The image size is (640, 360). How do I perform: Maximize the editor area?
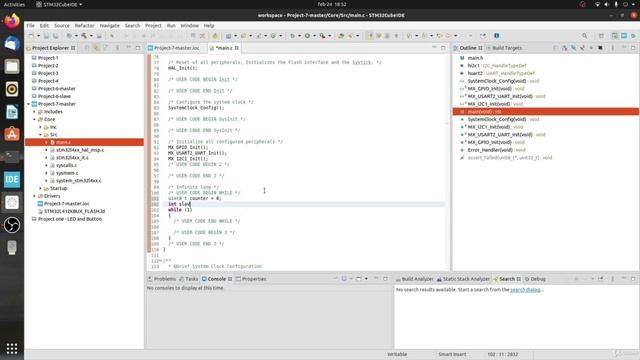[x=443, y=48]
